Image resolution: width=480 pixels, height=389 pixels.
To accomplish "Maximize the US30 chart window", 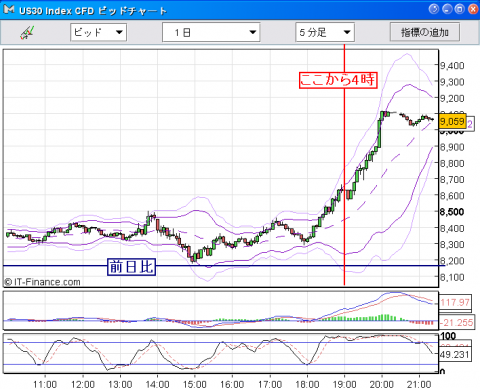I will pos(460,9).
